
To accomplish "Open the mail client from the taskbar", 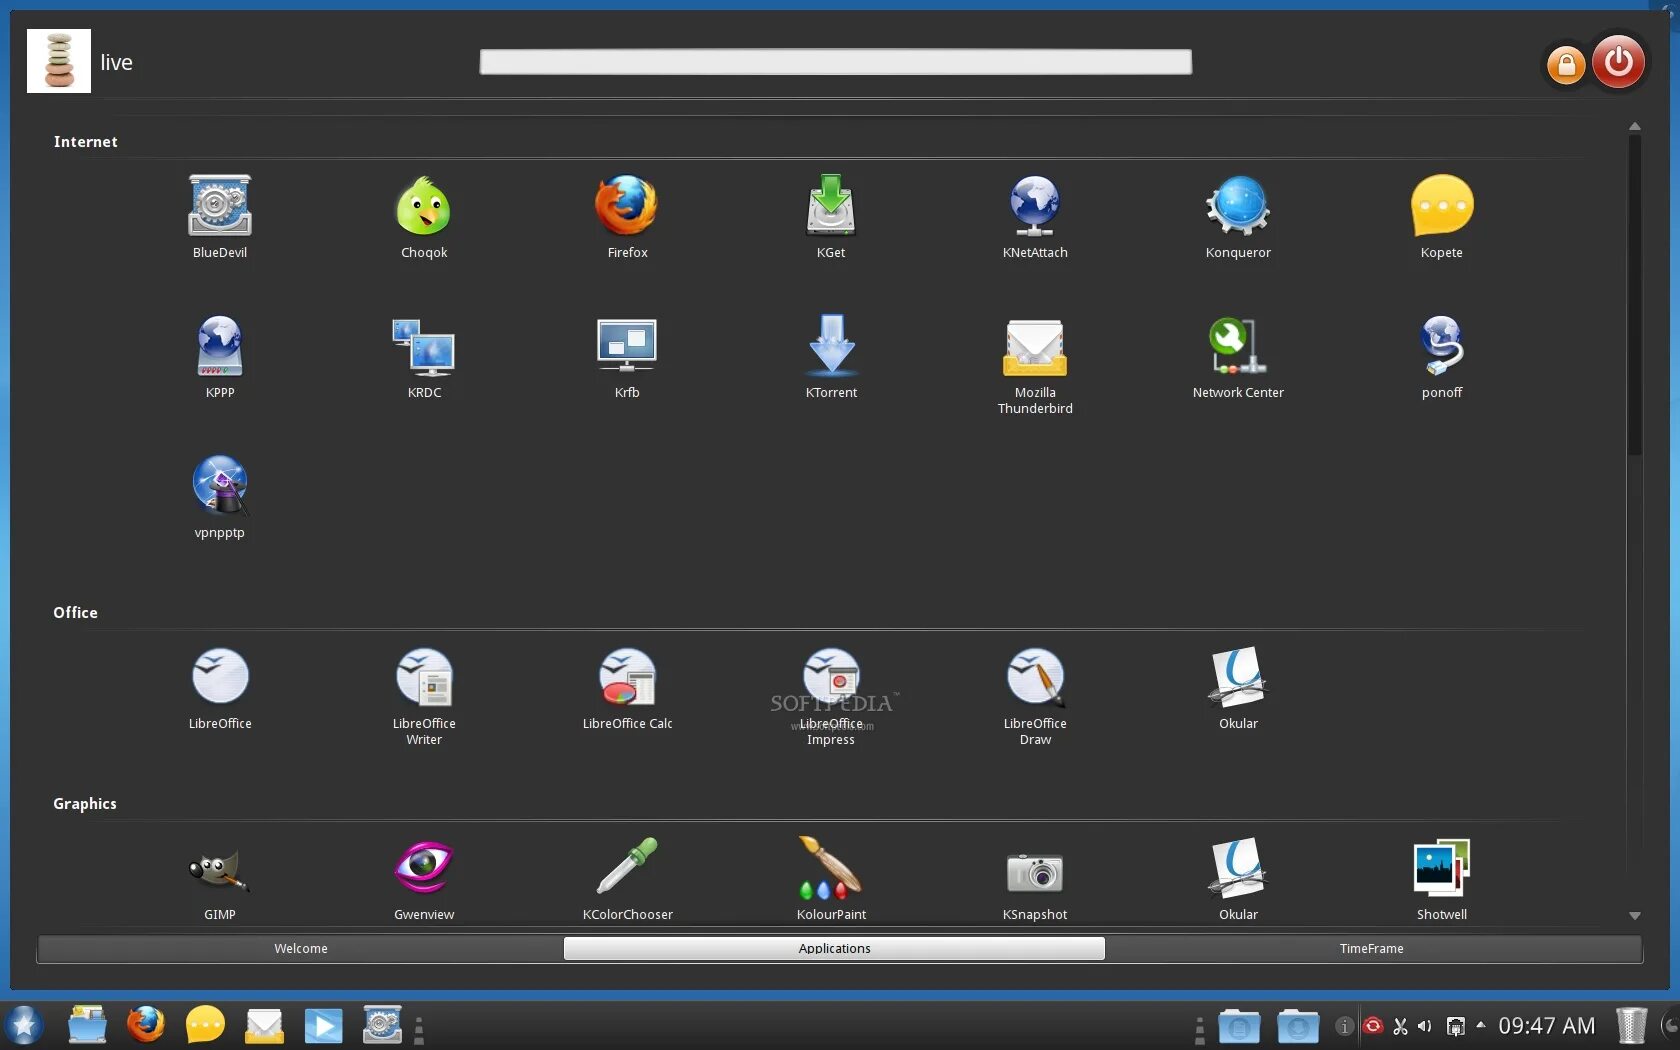I will pyautogui.click(x=264, y=1026).
